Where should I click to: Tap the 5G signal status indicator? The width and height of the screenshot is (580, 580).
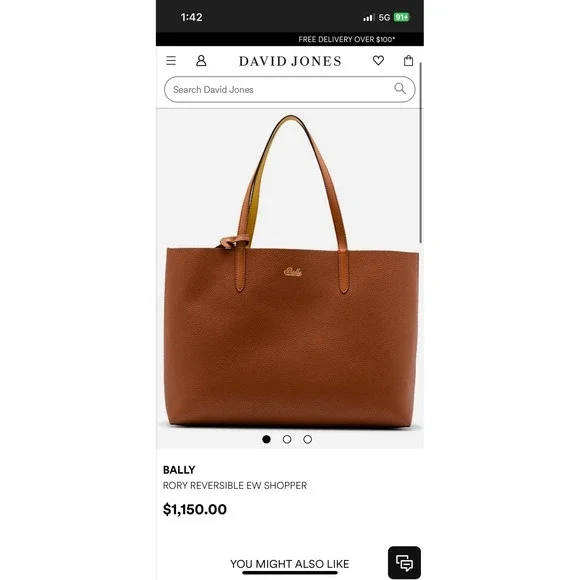(x=384, y=17)
